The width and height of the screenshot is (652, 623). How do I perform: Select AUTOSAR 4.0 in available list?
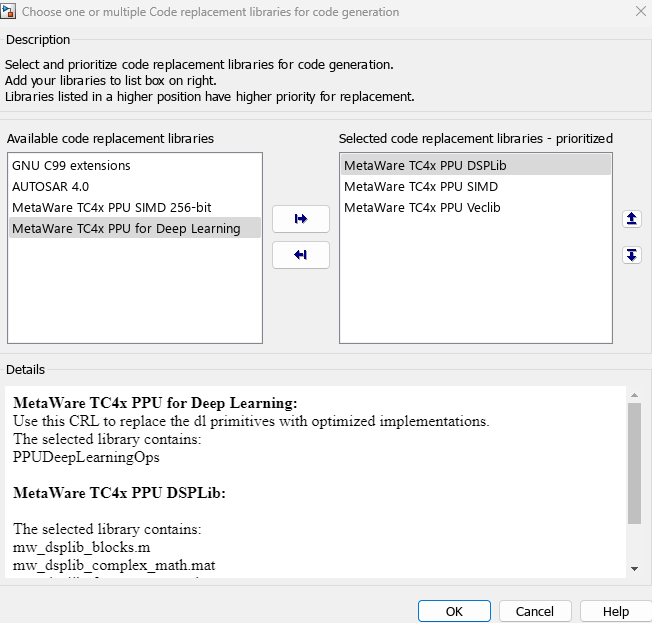coord(49,186)
